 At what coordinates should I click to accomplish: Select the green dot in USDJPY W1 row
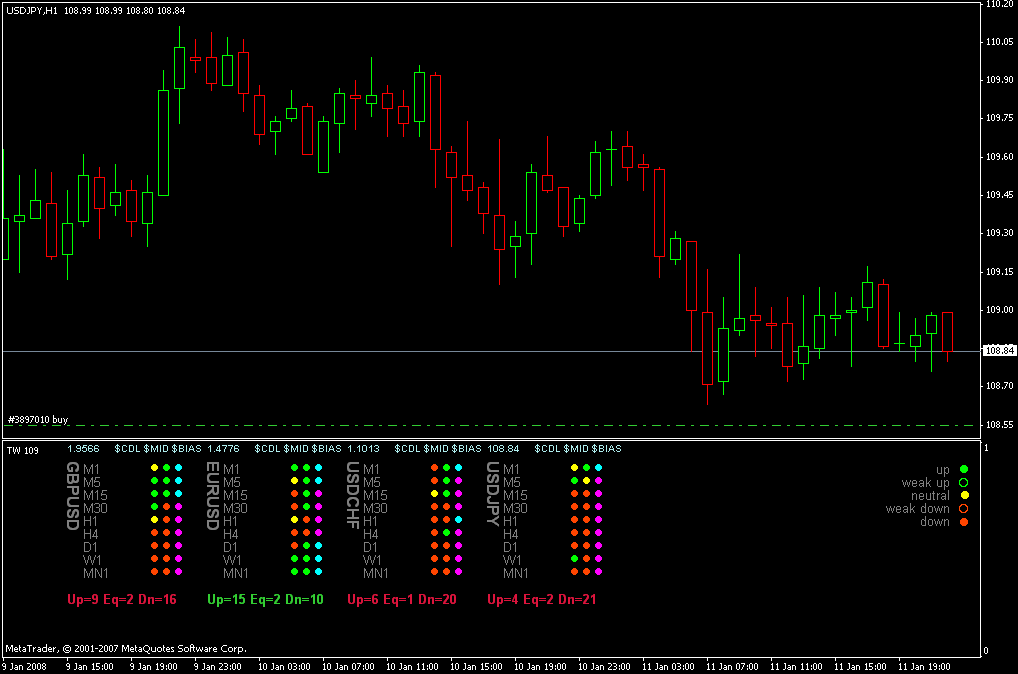click(574, 559)
